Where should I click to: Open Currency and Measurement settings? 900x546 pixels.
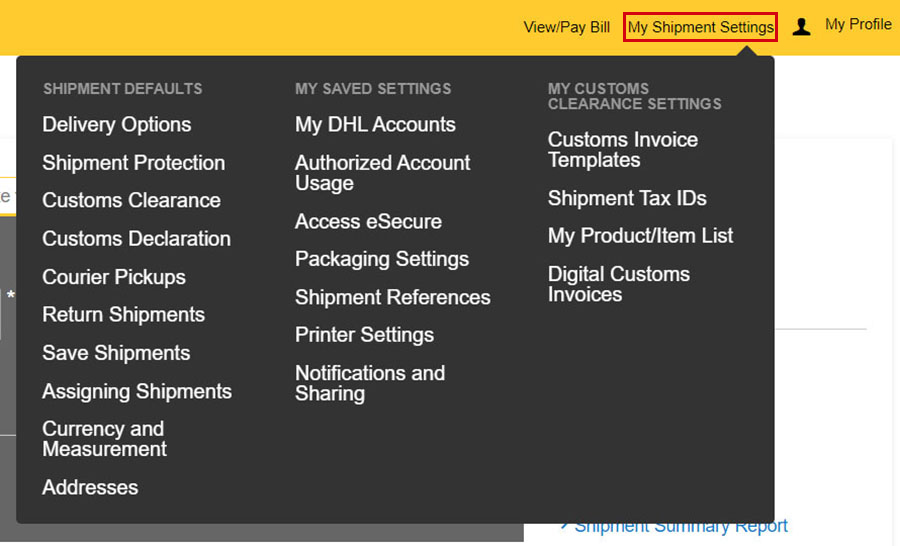click(104, 439)
